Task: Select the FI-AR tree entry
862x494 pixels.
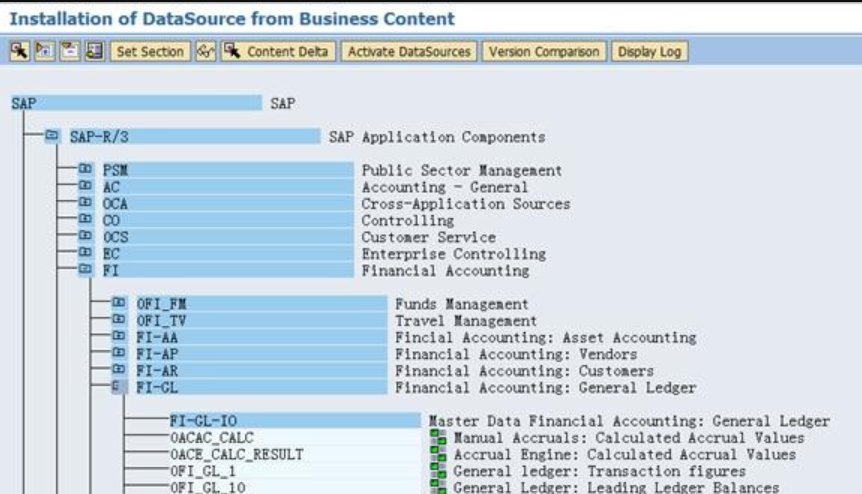Action: [x=262, y=371]
